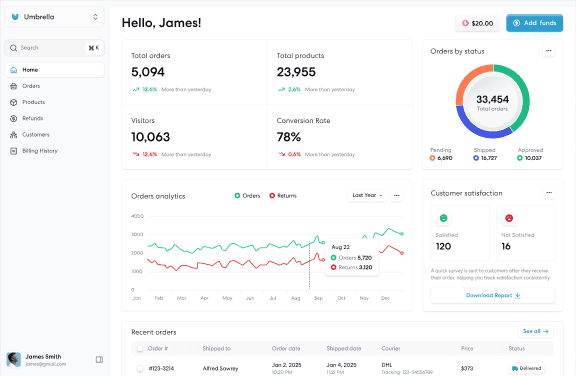
Task: Click the Home house icon
Action: (x=14, y=70)
